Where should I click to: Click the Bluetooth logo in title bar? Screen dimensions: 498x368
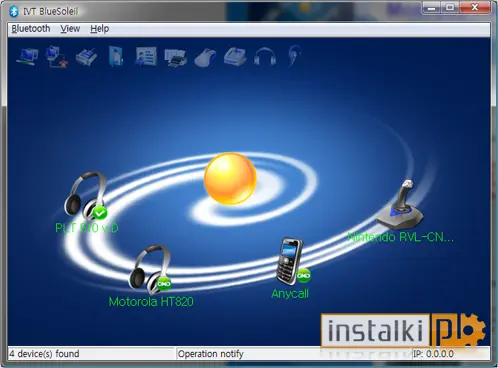coord(14,11)
